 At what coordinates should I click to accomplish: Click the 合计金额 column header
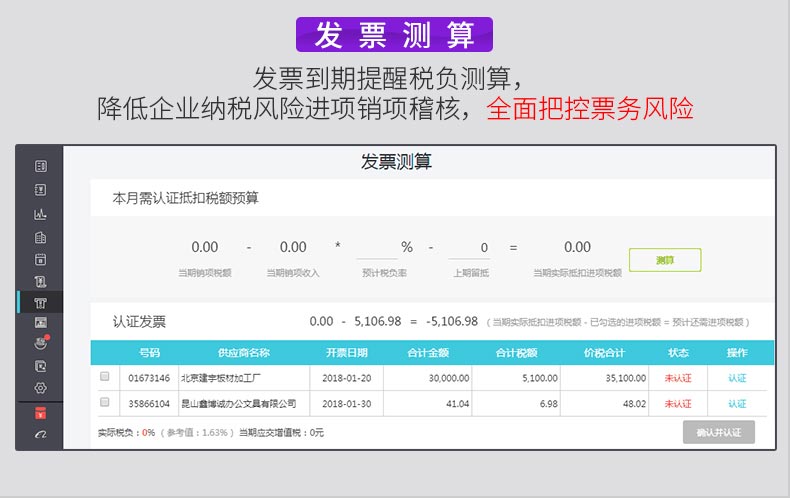click(428, 353)
